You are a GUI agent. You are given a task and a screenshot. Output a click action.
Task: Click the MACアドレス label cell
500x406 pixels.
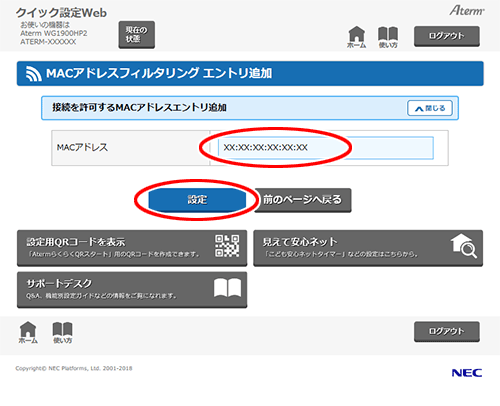coord(131,148)
